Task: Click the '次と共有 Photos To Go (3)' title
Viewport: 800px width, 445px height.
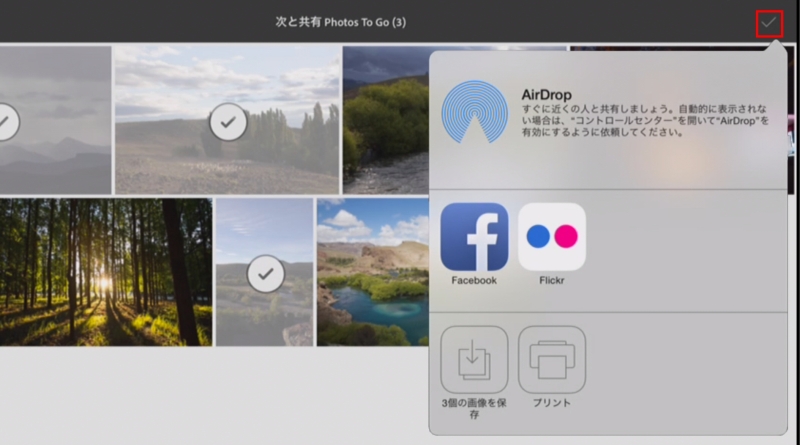Action: [341, 22]
